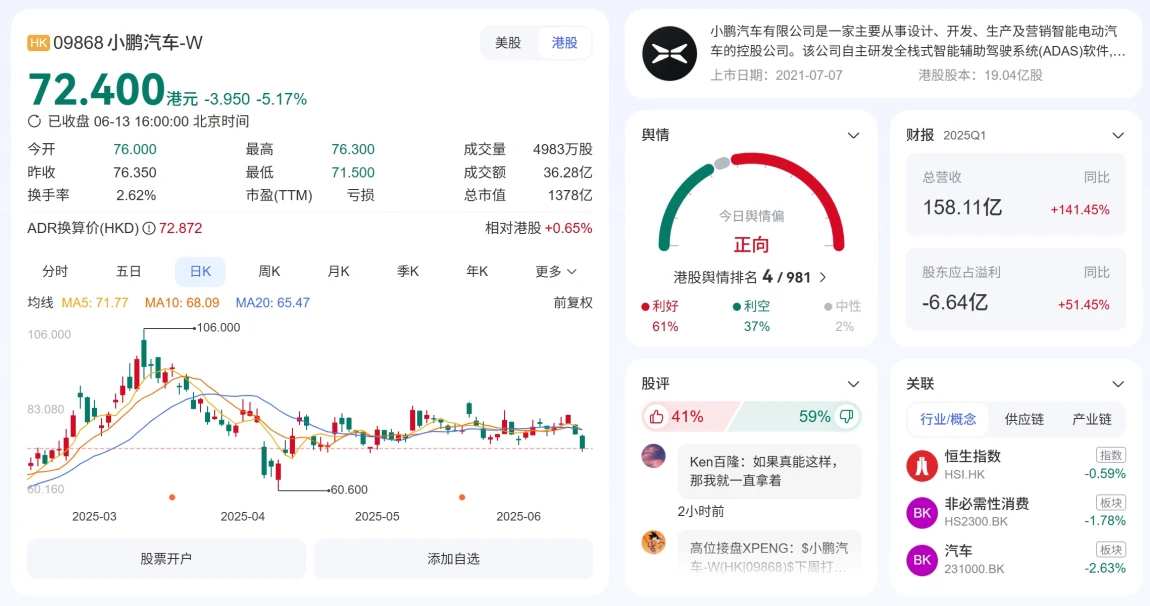Click the thumbs-up bullish vote icon
The height and width of the screenshot is (606, 1150).
(657, 416)
